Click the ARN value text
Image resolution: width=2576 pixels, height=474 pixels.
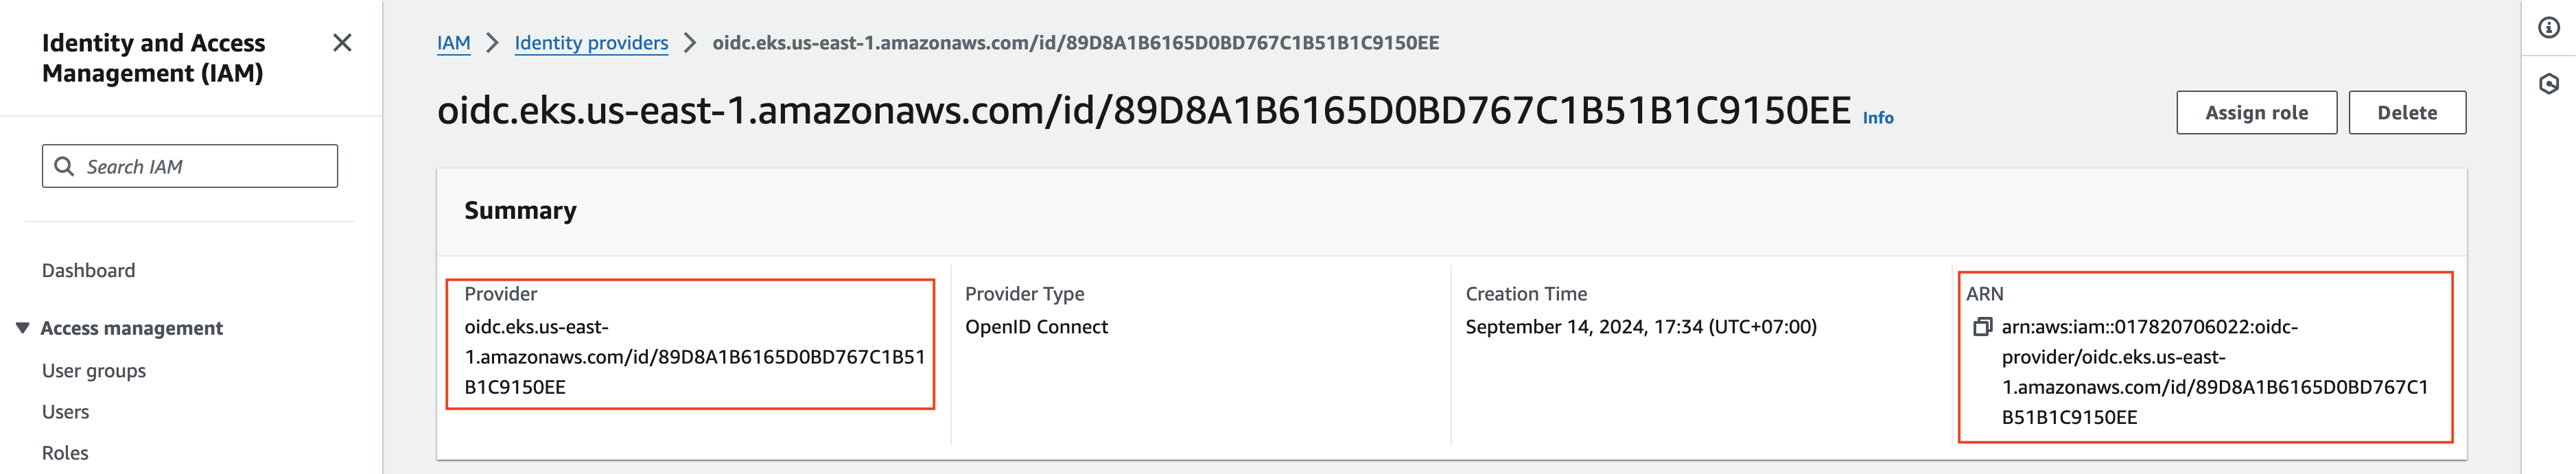(x=2214, y=372)
